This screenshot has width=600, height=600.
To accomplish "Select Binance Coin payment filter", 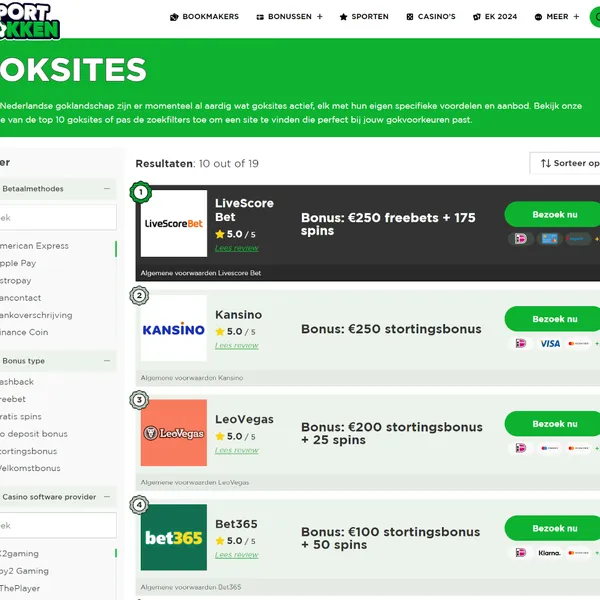I will point(24,332).
